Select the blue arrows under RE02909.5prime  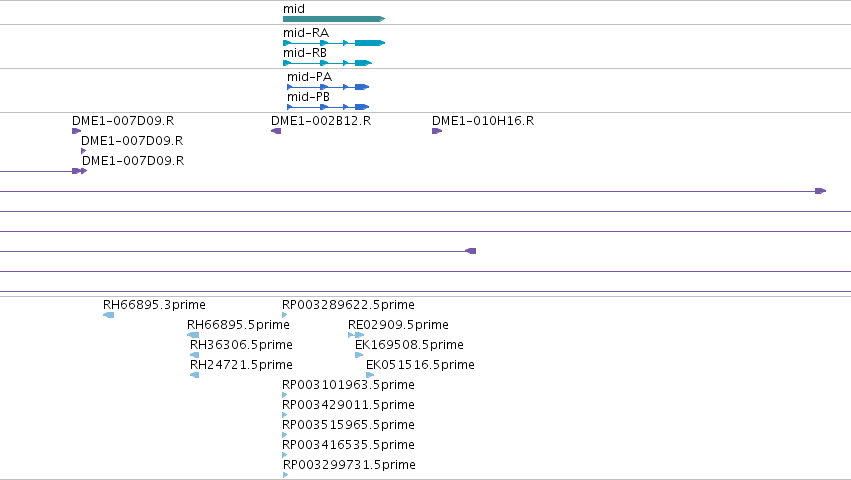pyautogui.click(x=356, y=335)
